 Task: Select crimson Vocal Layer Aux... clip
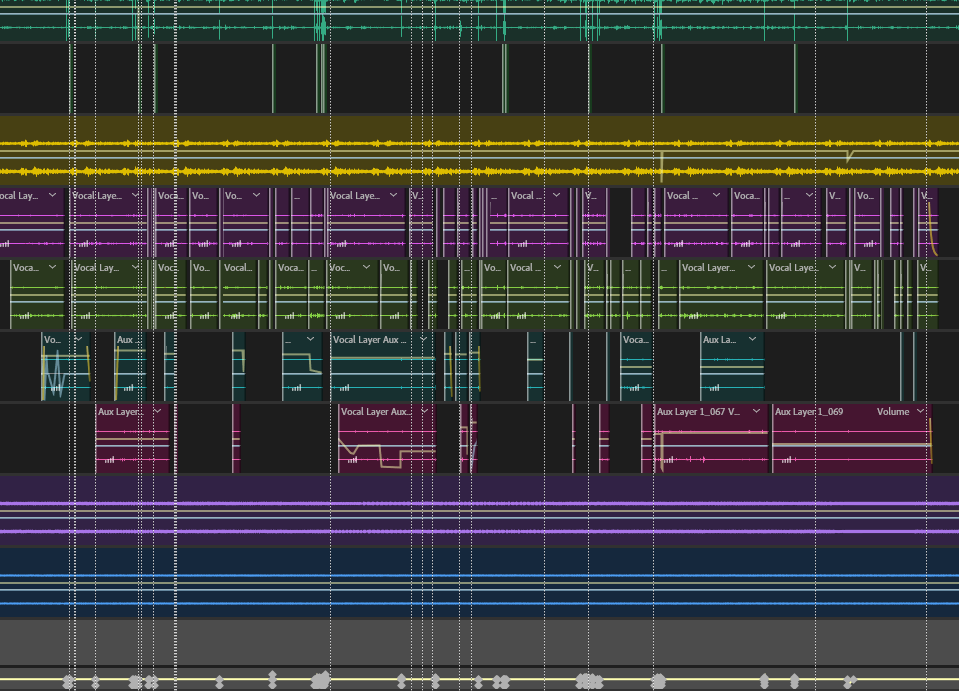387,438
